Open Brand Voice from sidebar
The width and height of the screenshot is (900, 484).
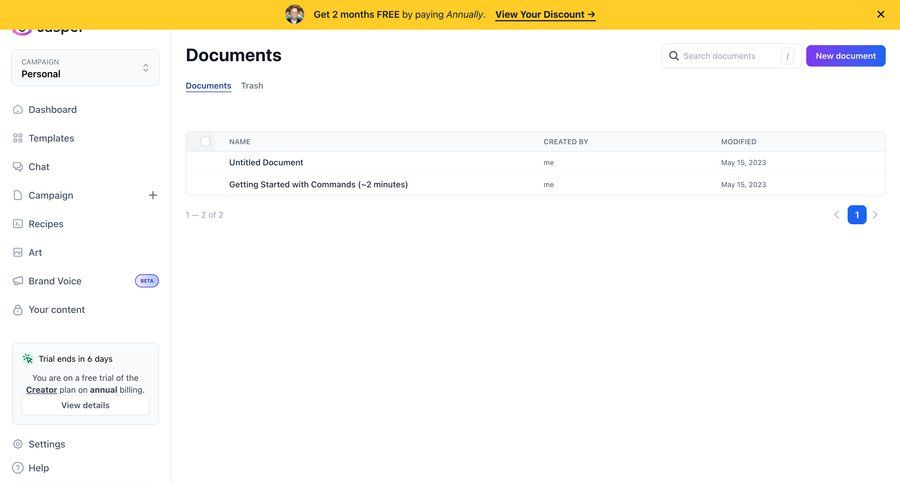coord(55,281)
